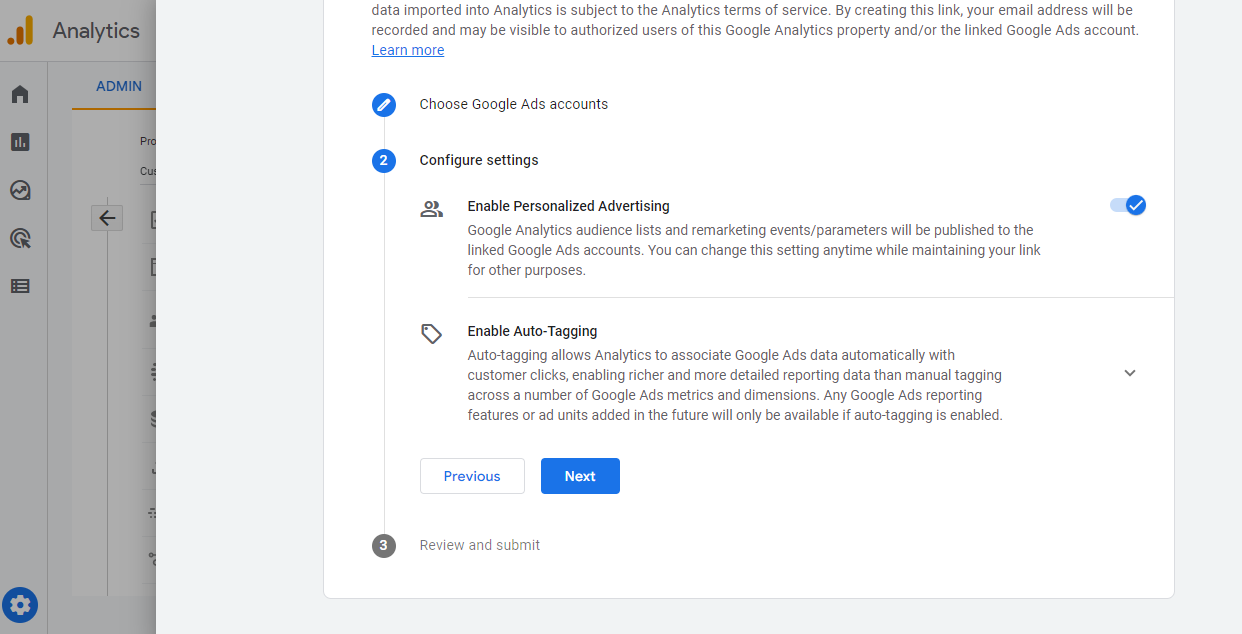Click the Personalized Advertising people icon

coord(431,209)
